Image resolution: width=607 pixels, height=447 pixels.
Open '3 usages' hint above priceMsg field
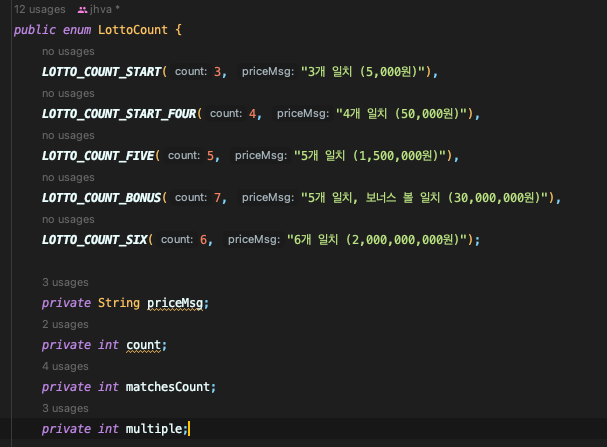[x=65, y=283]
